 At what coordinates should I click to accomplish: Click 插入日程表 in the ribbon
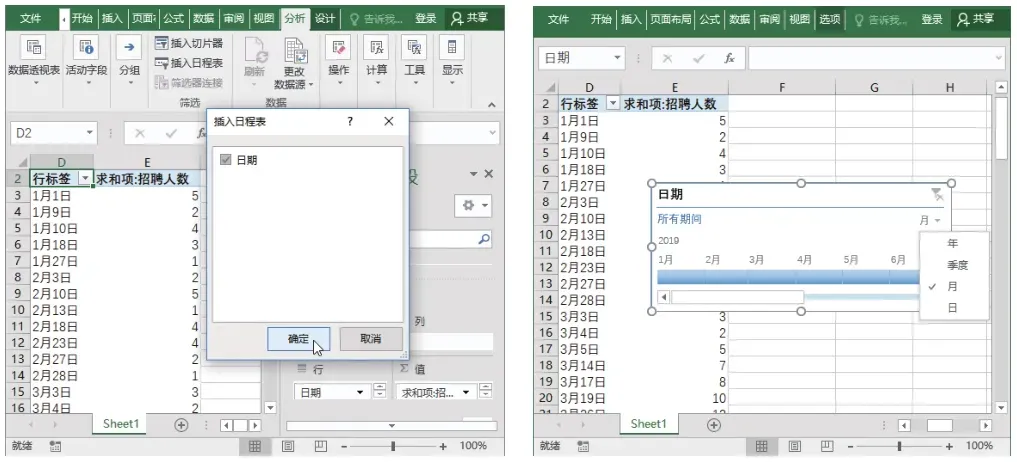tap(189, 63)
